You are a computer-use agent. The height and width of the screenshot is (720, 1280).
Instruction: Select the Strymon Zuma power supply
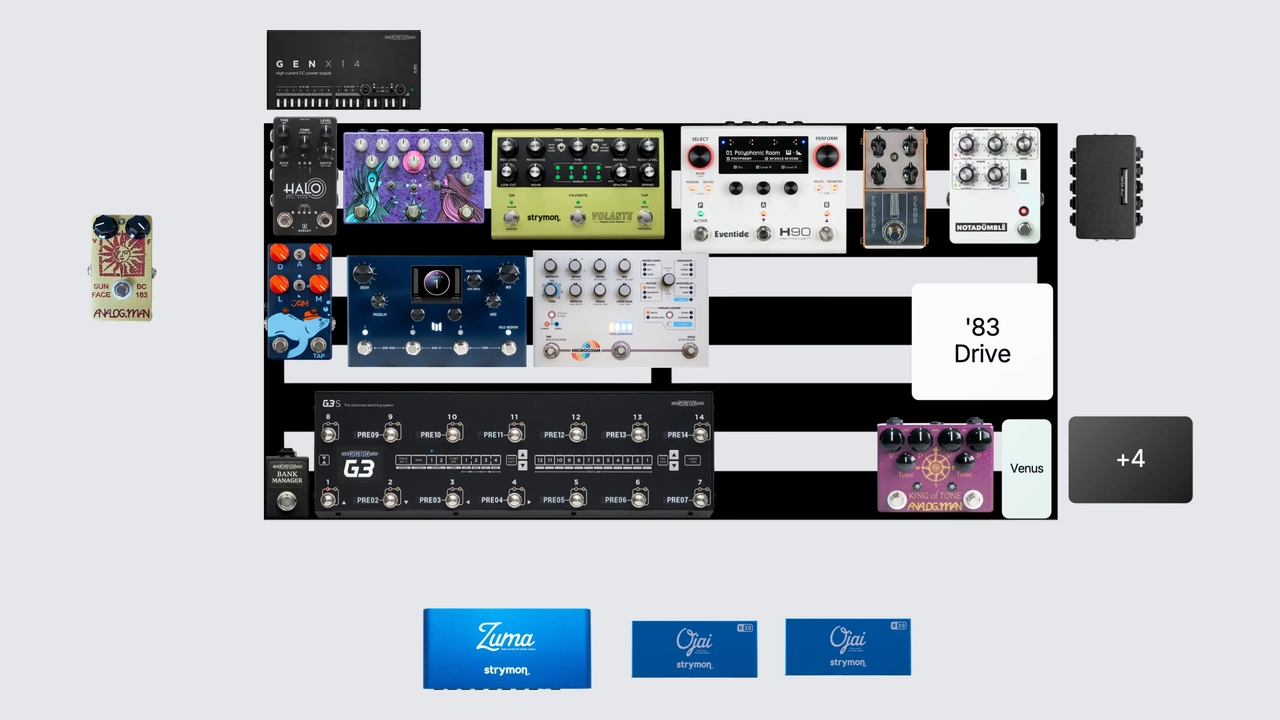point(507,648)
